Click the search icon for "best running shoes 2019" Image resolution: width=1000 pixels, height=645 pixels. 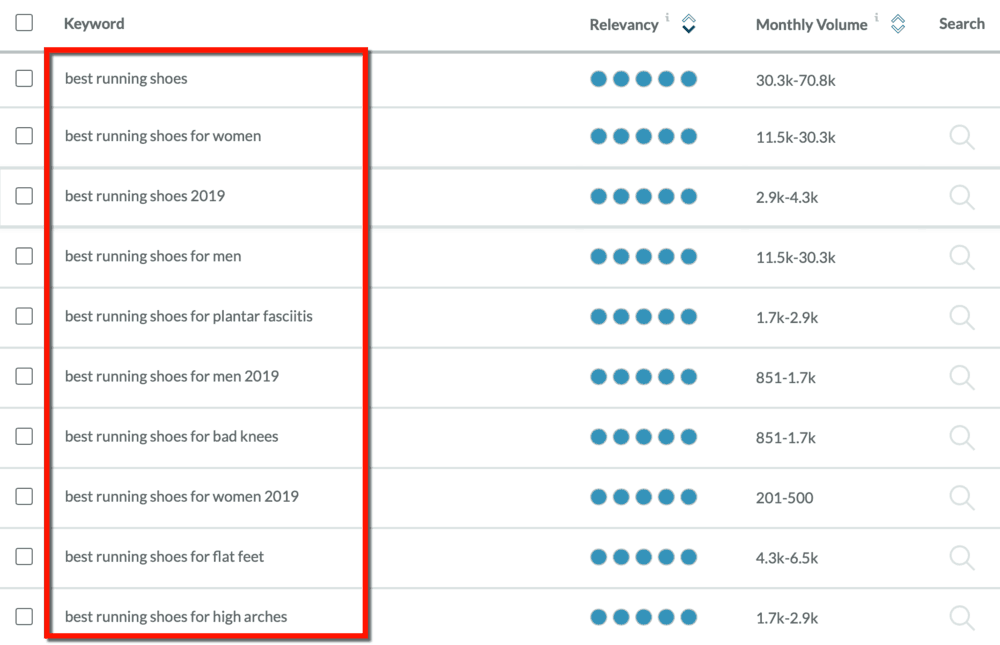(962, 197)
